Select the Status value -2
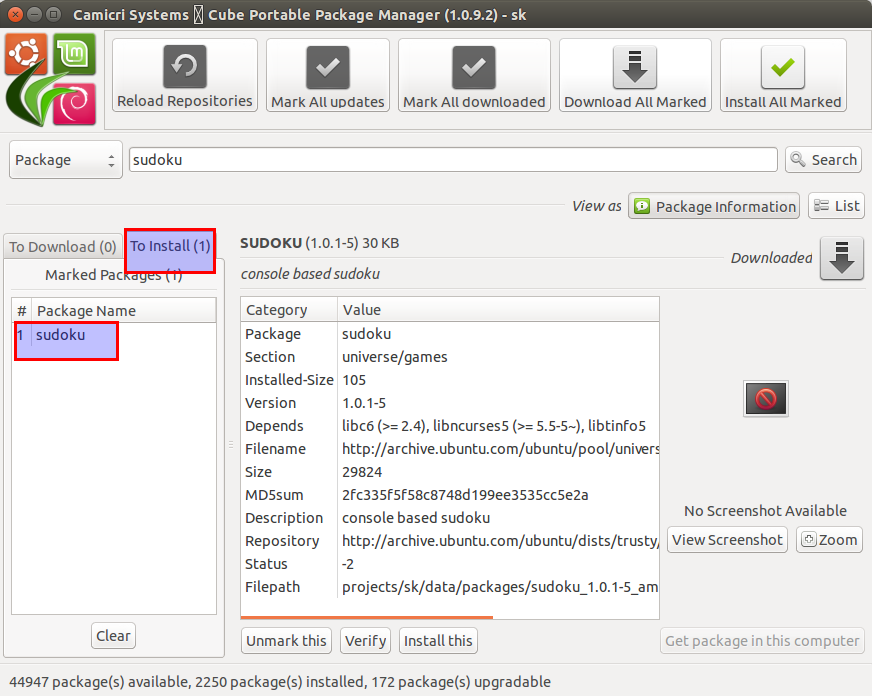 348,564
